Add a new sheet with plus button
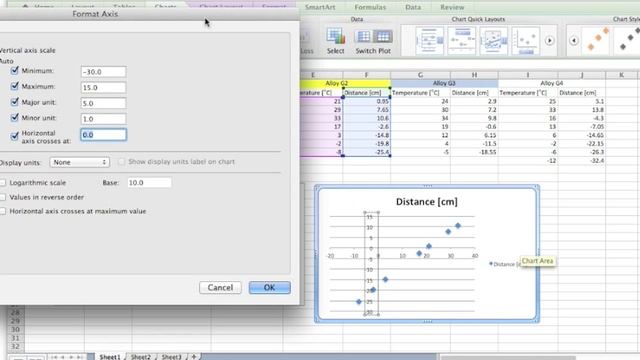This screenshot has height=360, width=640. (194, 356)
